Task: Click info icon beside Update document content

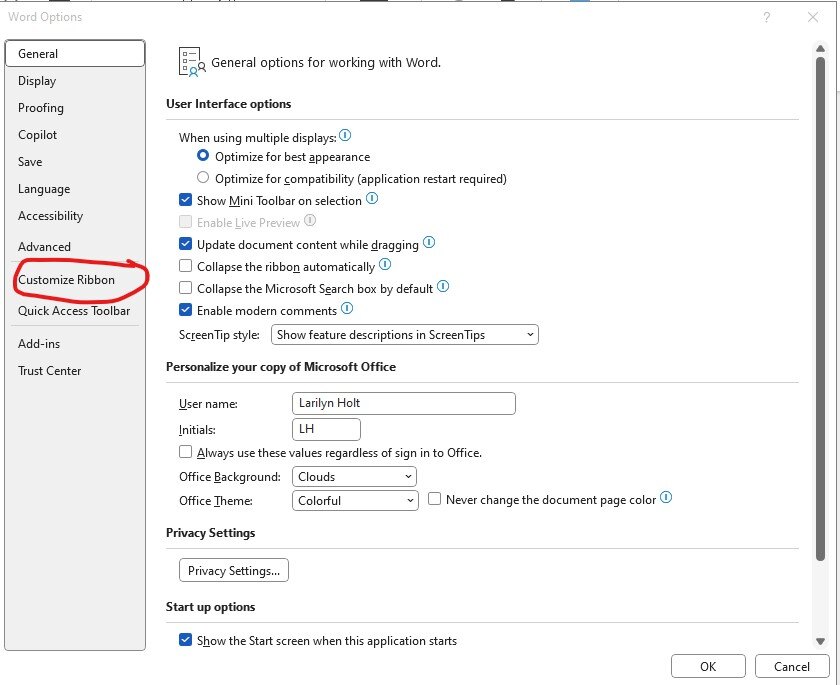Action: [x=429, y=243]
